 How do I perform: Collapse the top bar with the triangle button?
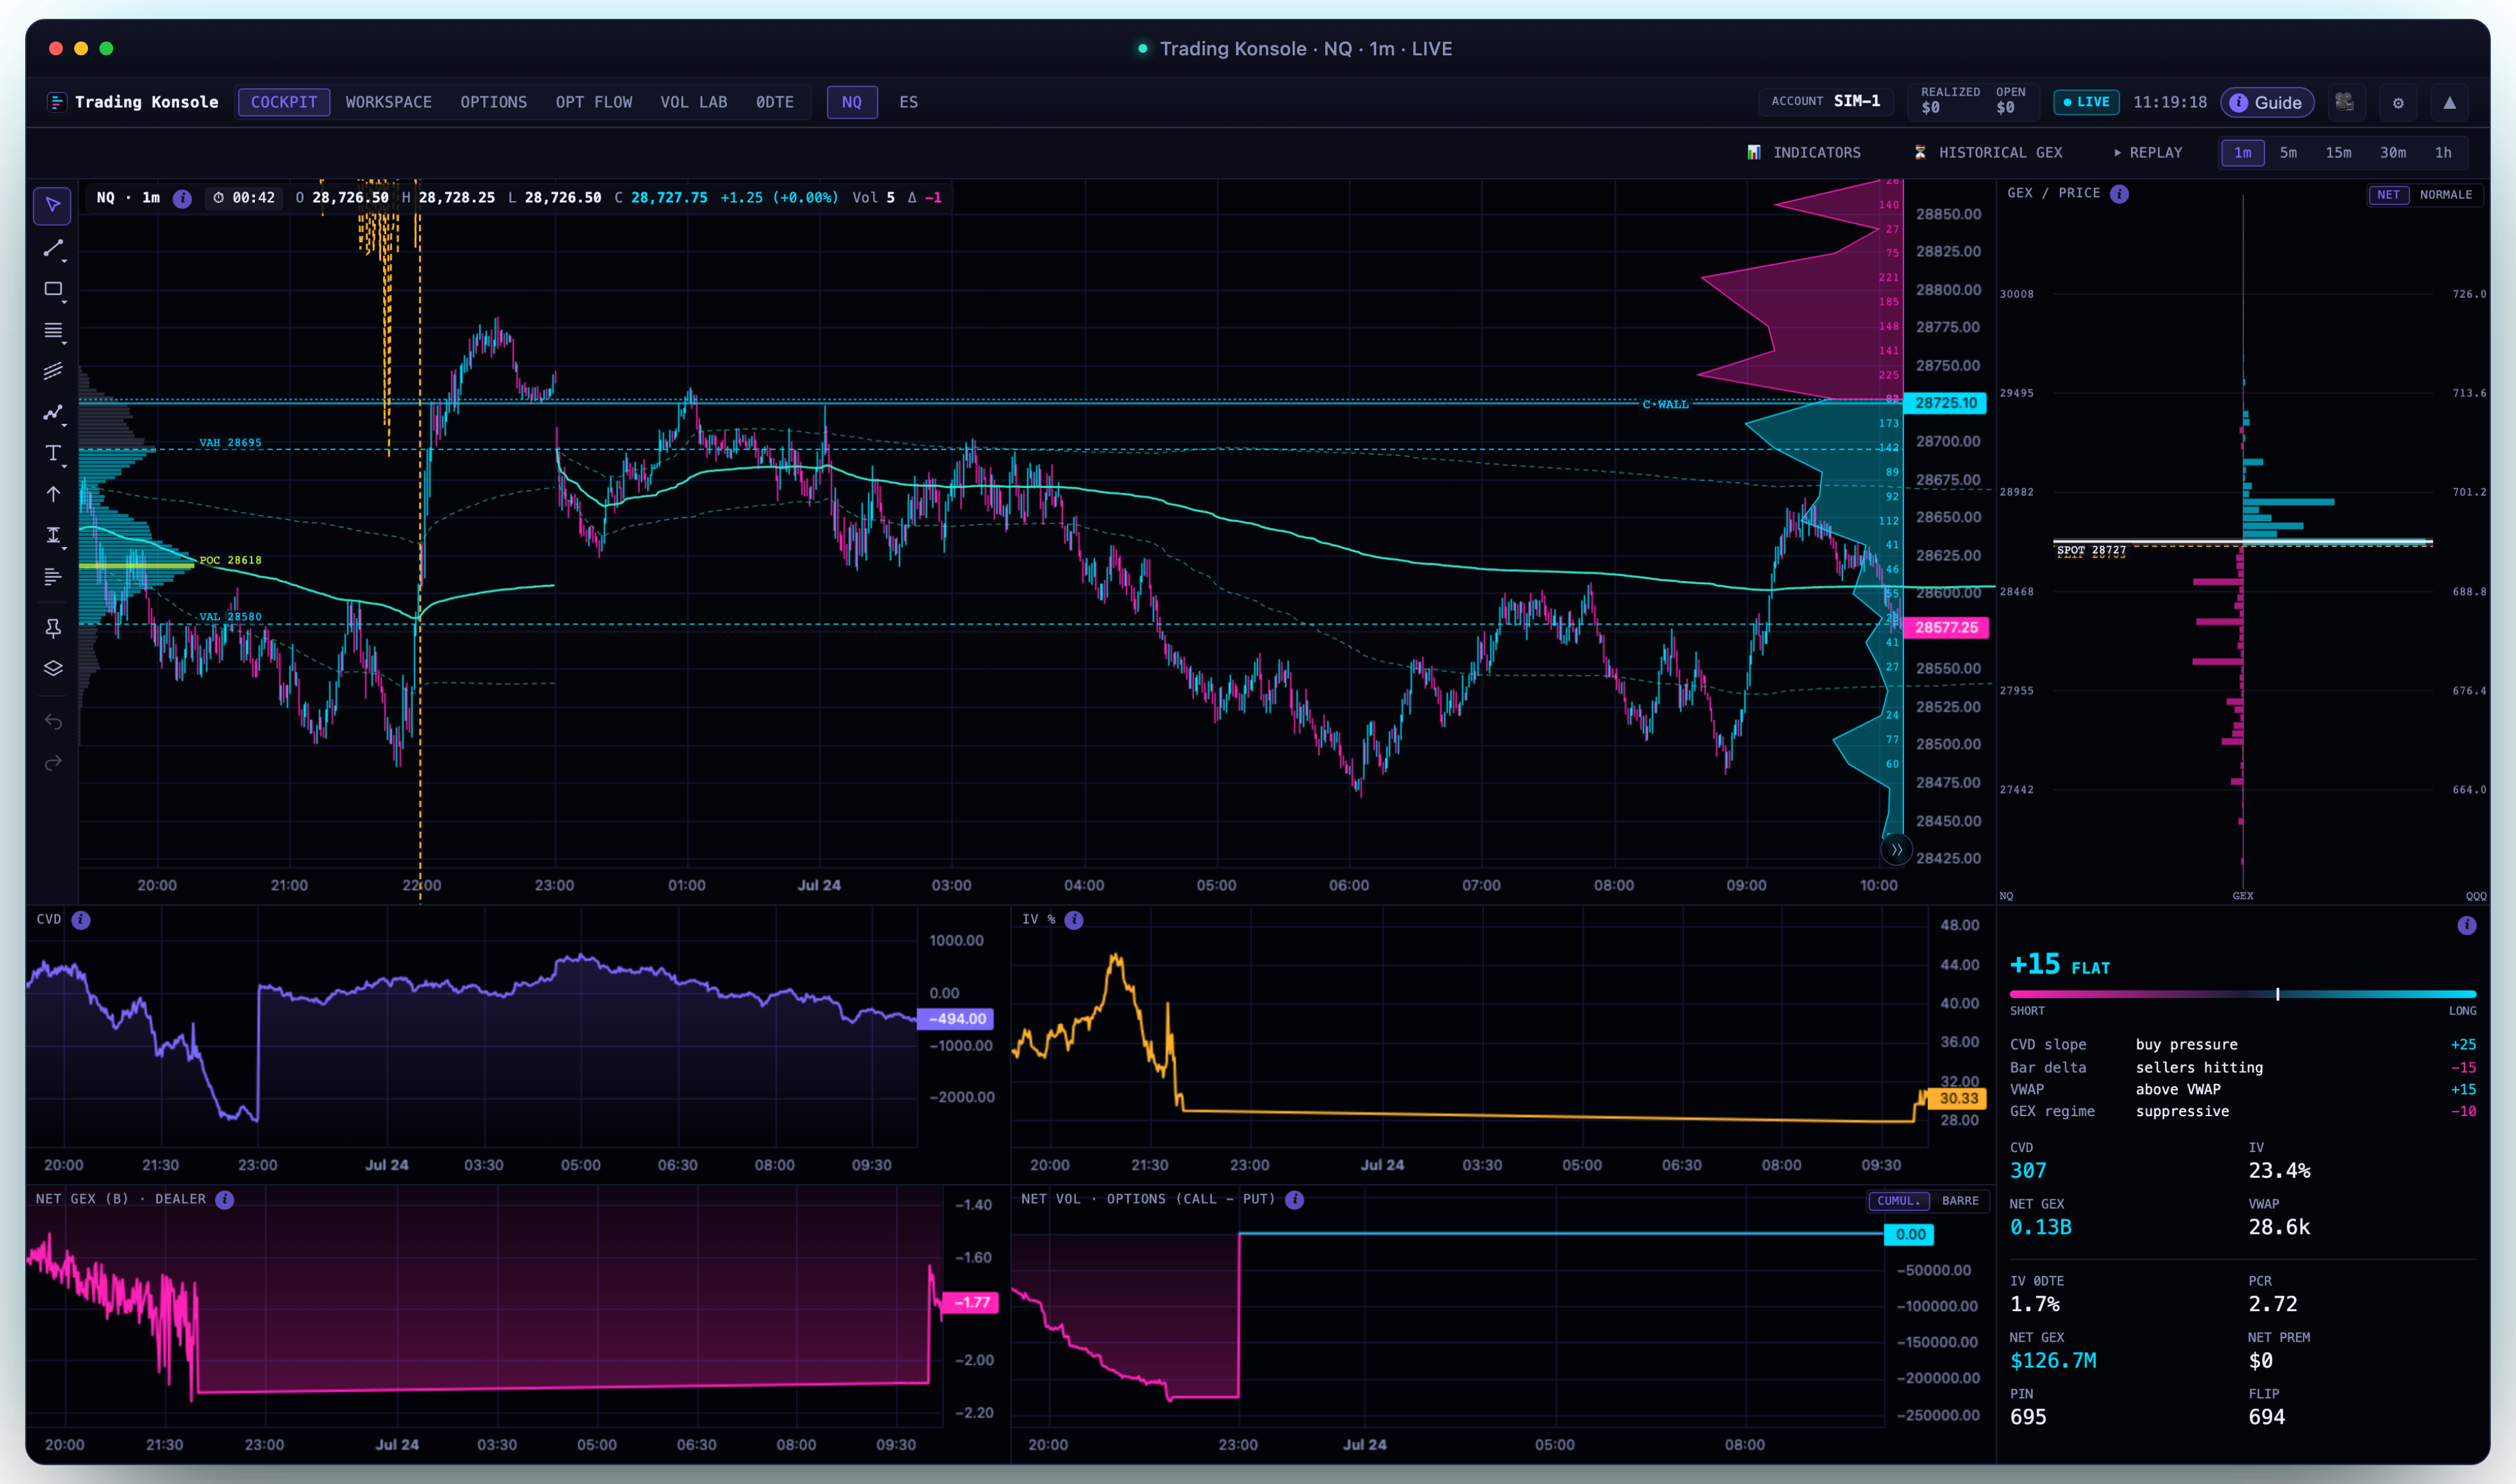(x=2449, y=102)
